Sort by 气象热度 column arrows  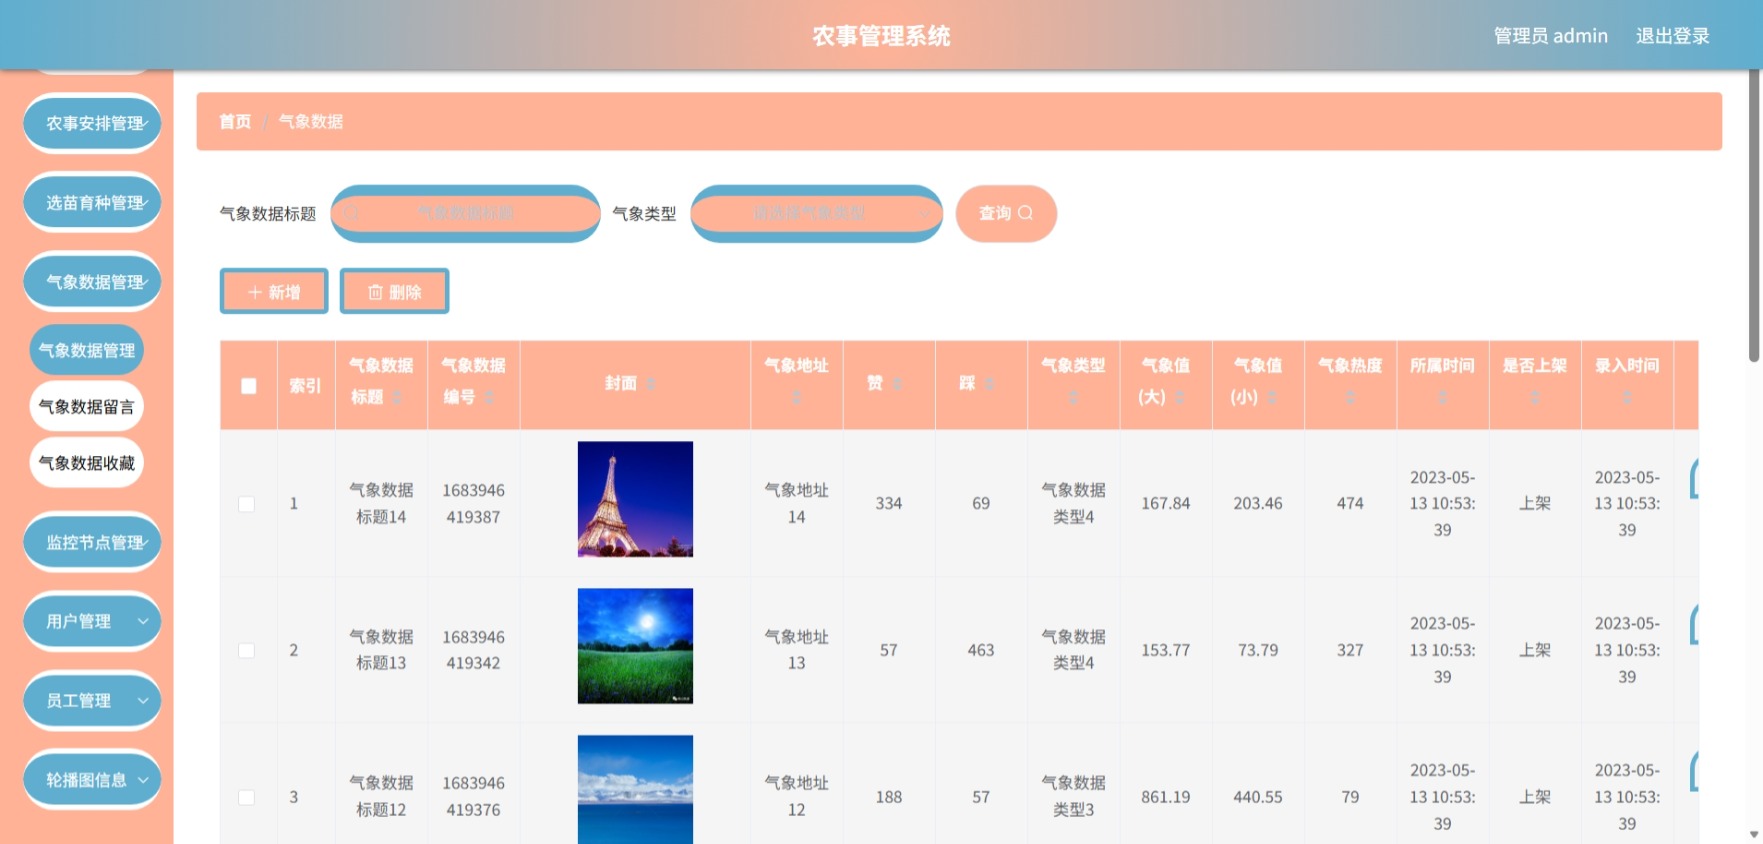[1350, 397]
